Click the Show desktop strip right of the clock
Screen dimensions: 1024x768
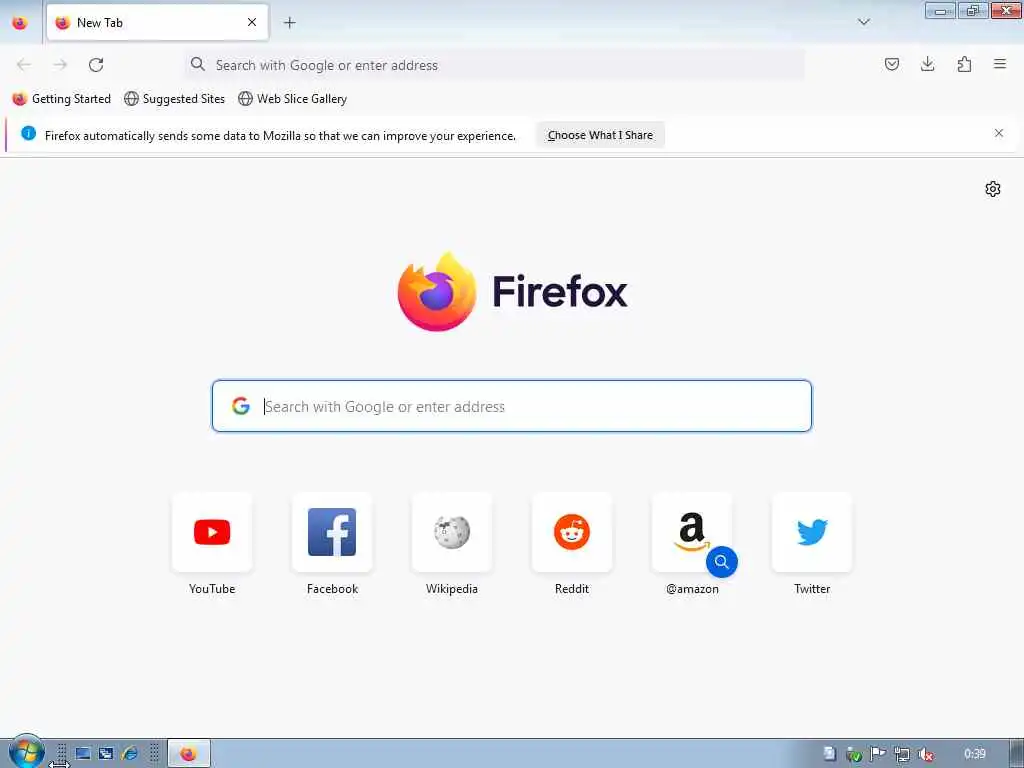[x=1017, y=754]
